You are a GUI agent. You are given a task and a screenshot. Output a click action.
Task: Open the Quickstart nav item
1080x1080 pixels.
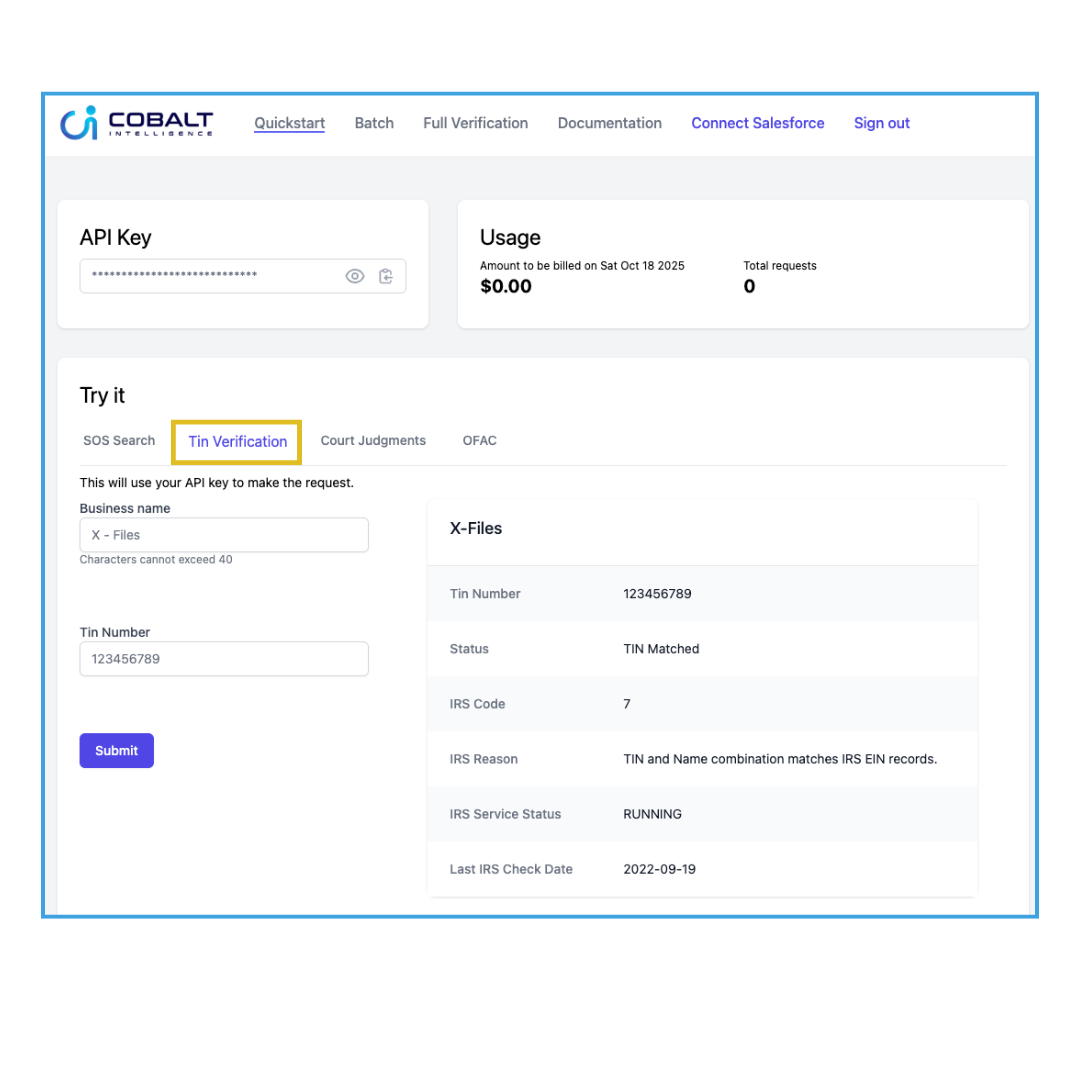[x=289, y=123]
